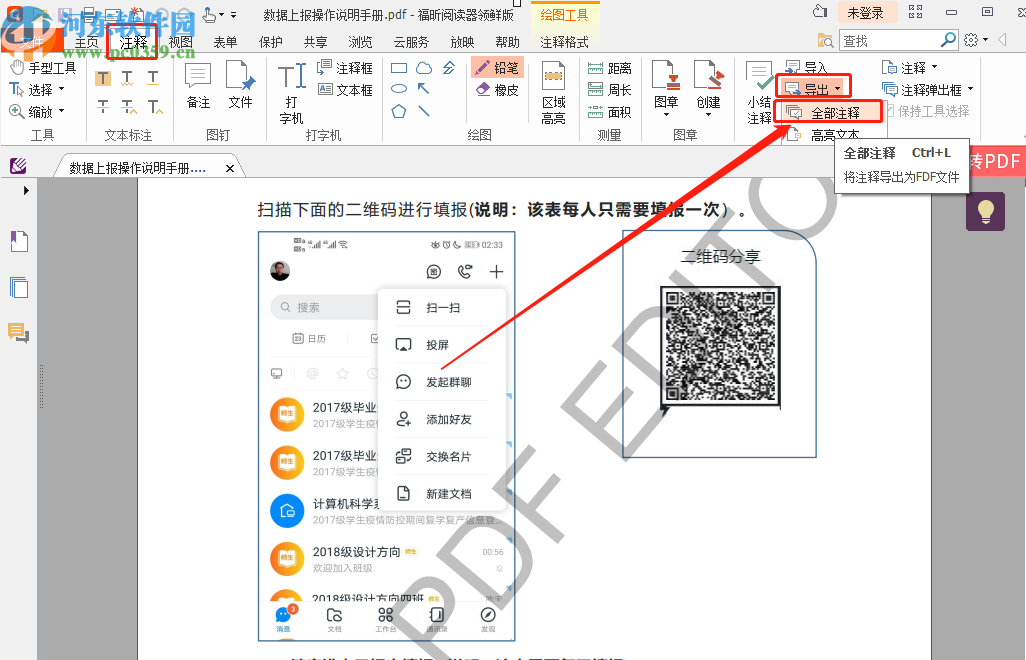The width and height of the screenshot is (1026, 660).
Task: Switch to the 视图 ribbon tab
Action: click(x=180, y=42)
